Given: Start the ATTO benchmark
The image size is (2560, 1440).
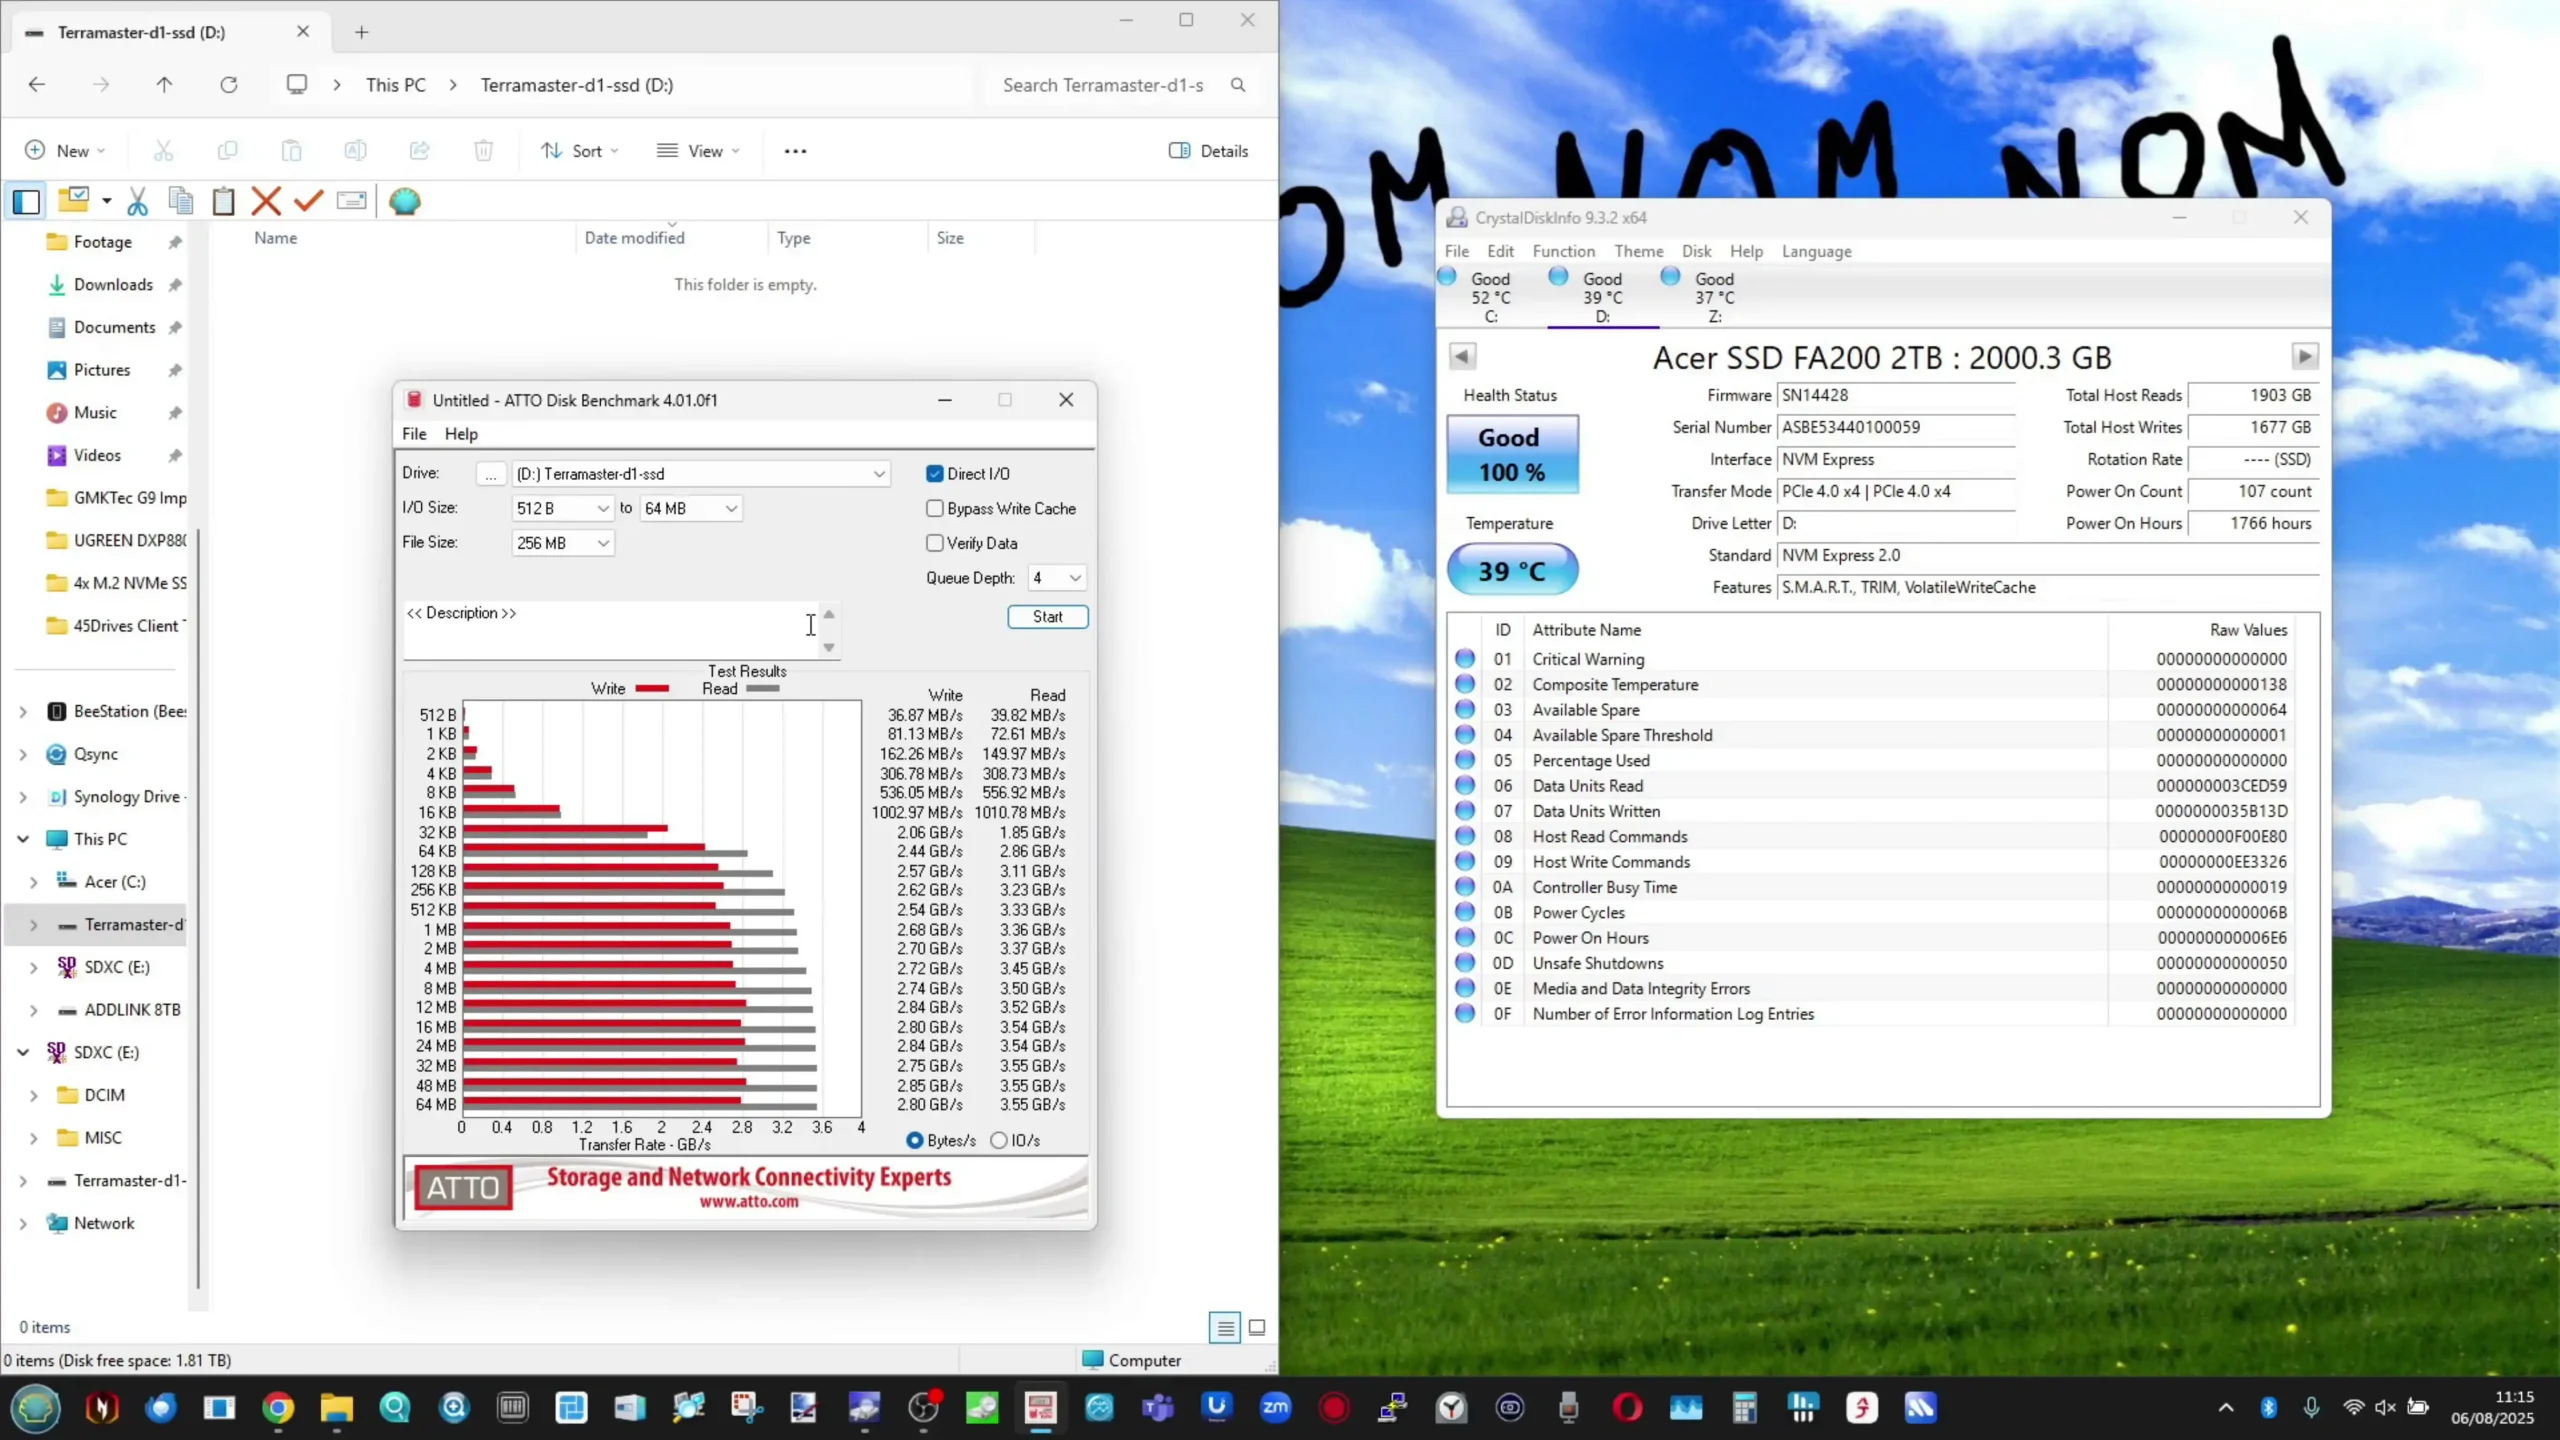Looking at the screenshot, I should (1047, 617).
